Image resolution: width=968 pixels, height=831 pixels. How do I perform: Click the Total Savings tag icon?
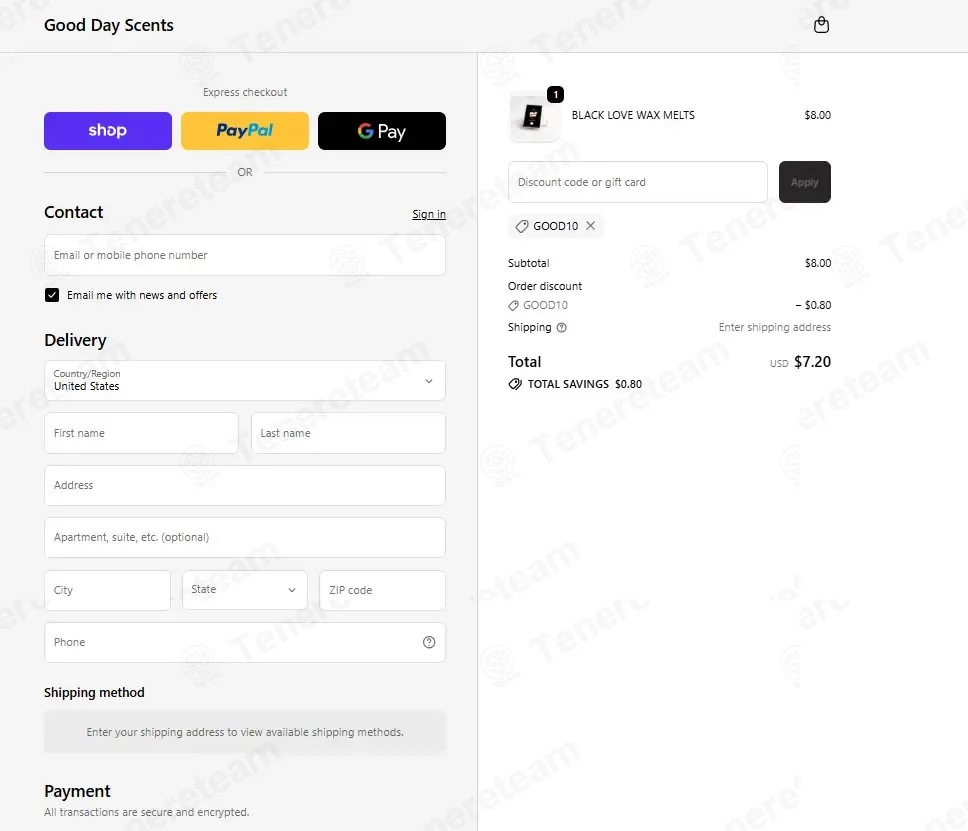click(515, 384)
